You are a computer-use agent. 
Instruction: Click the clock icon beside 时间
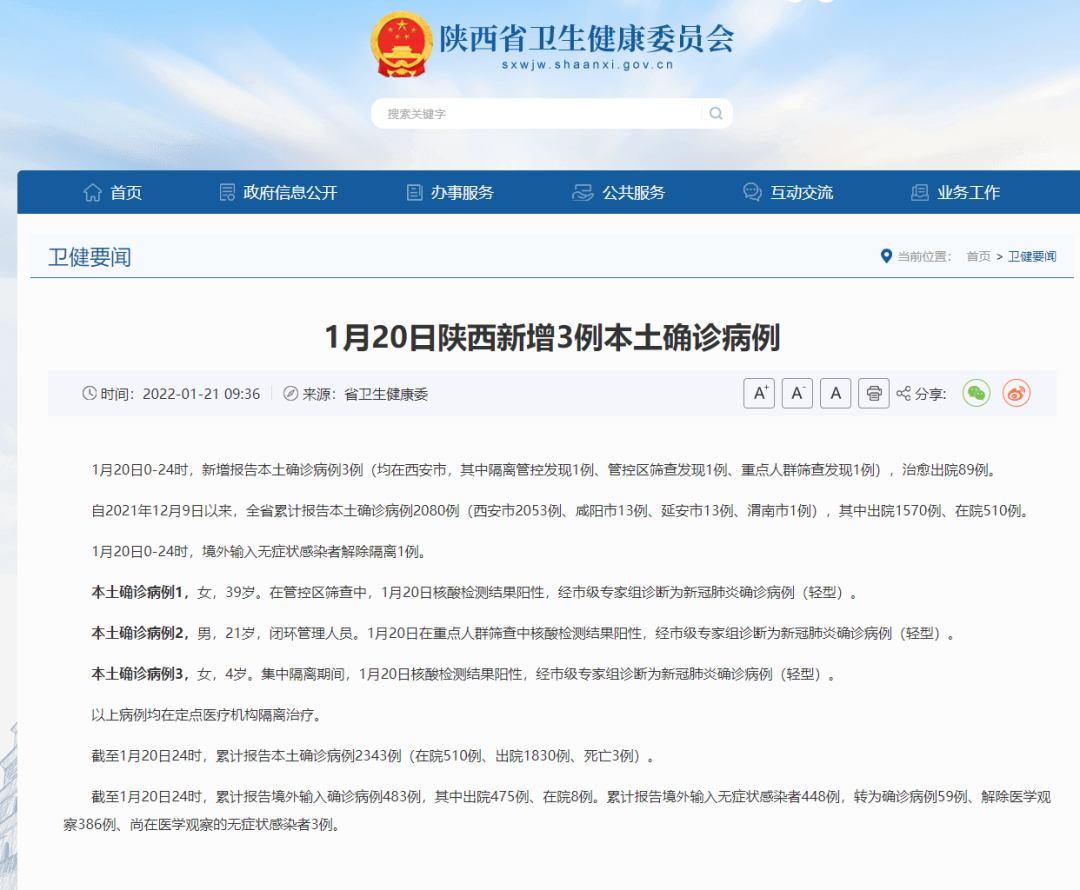tap(90, 393)
